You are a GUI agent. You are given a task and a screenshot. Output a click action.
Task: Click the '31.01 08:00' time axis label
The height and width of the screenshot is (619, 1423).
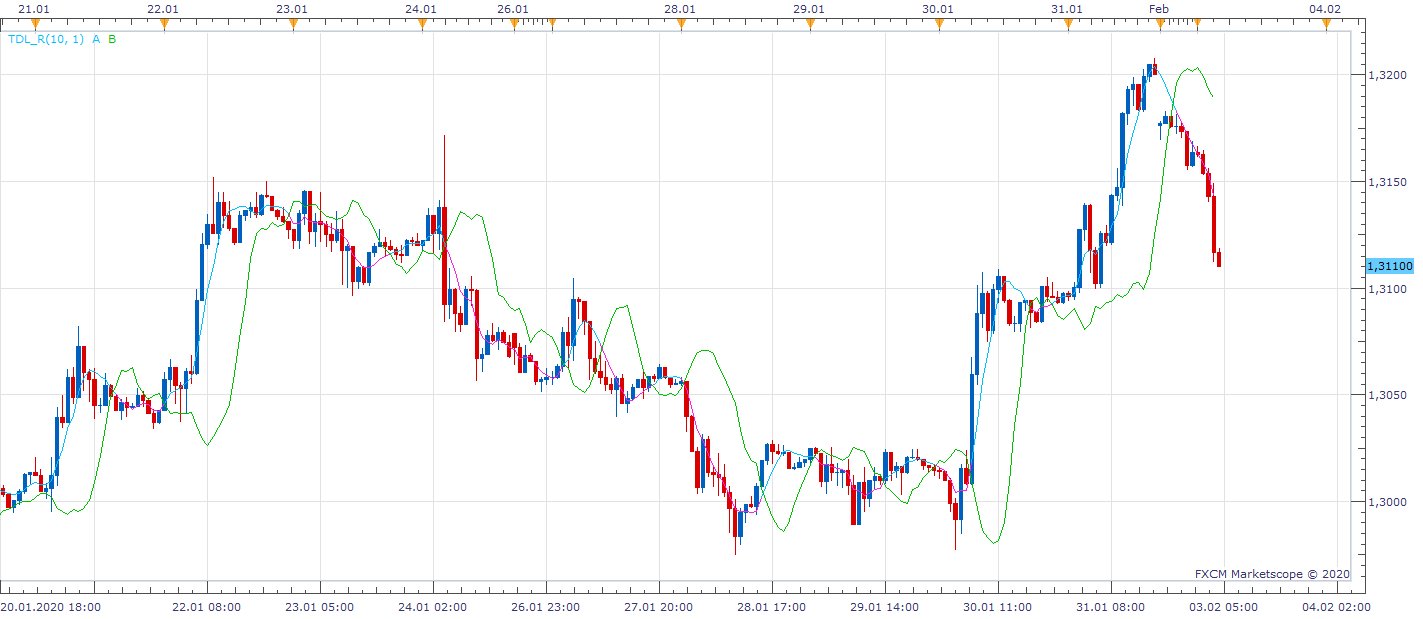click(x=1111, y=606)
